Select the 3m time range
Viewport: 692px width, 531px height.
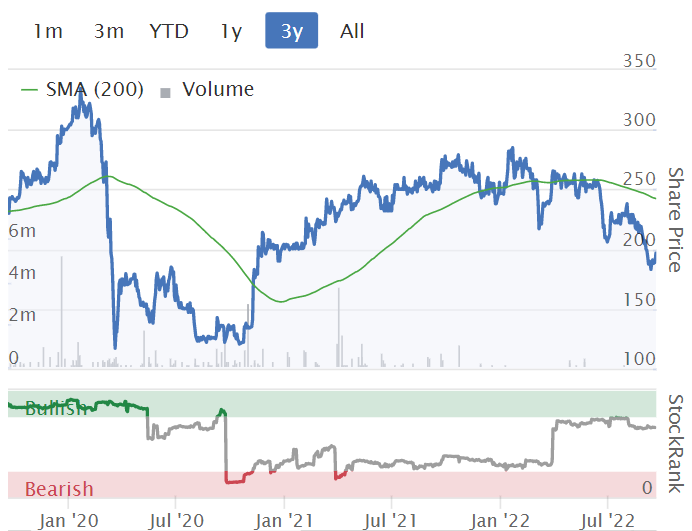(x=109, y=31)
